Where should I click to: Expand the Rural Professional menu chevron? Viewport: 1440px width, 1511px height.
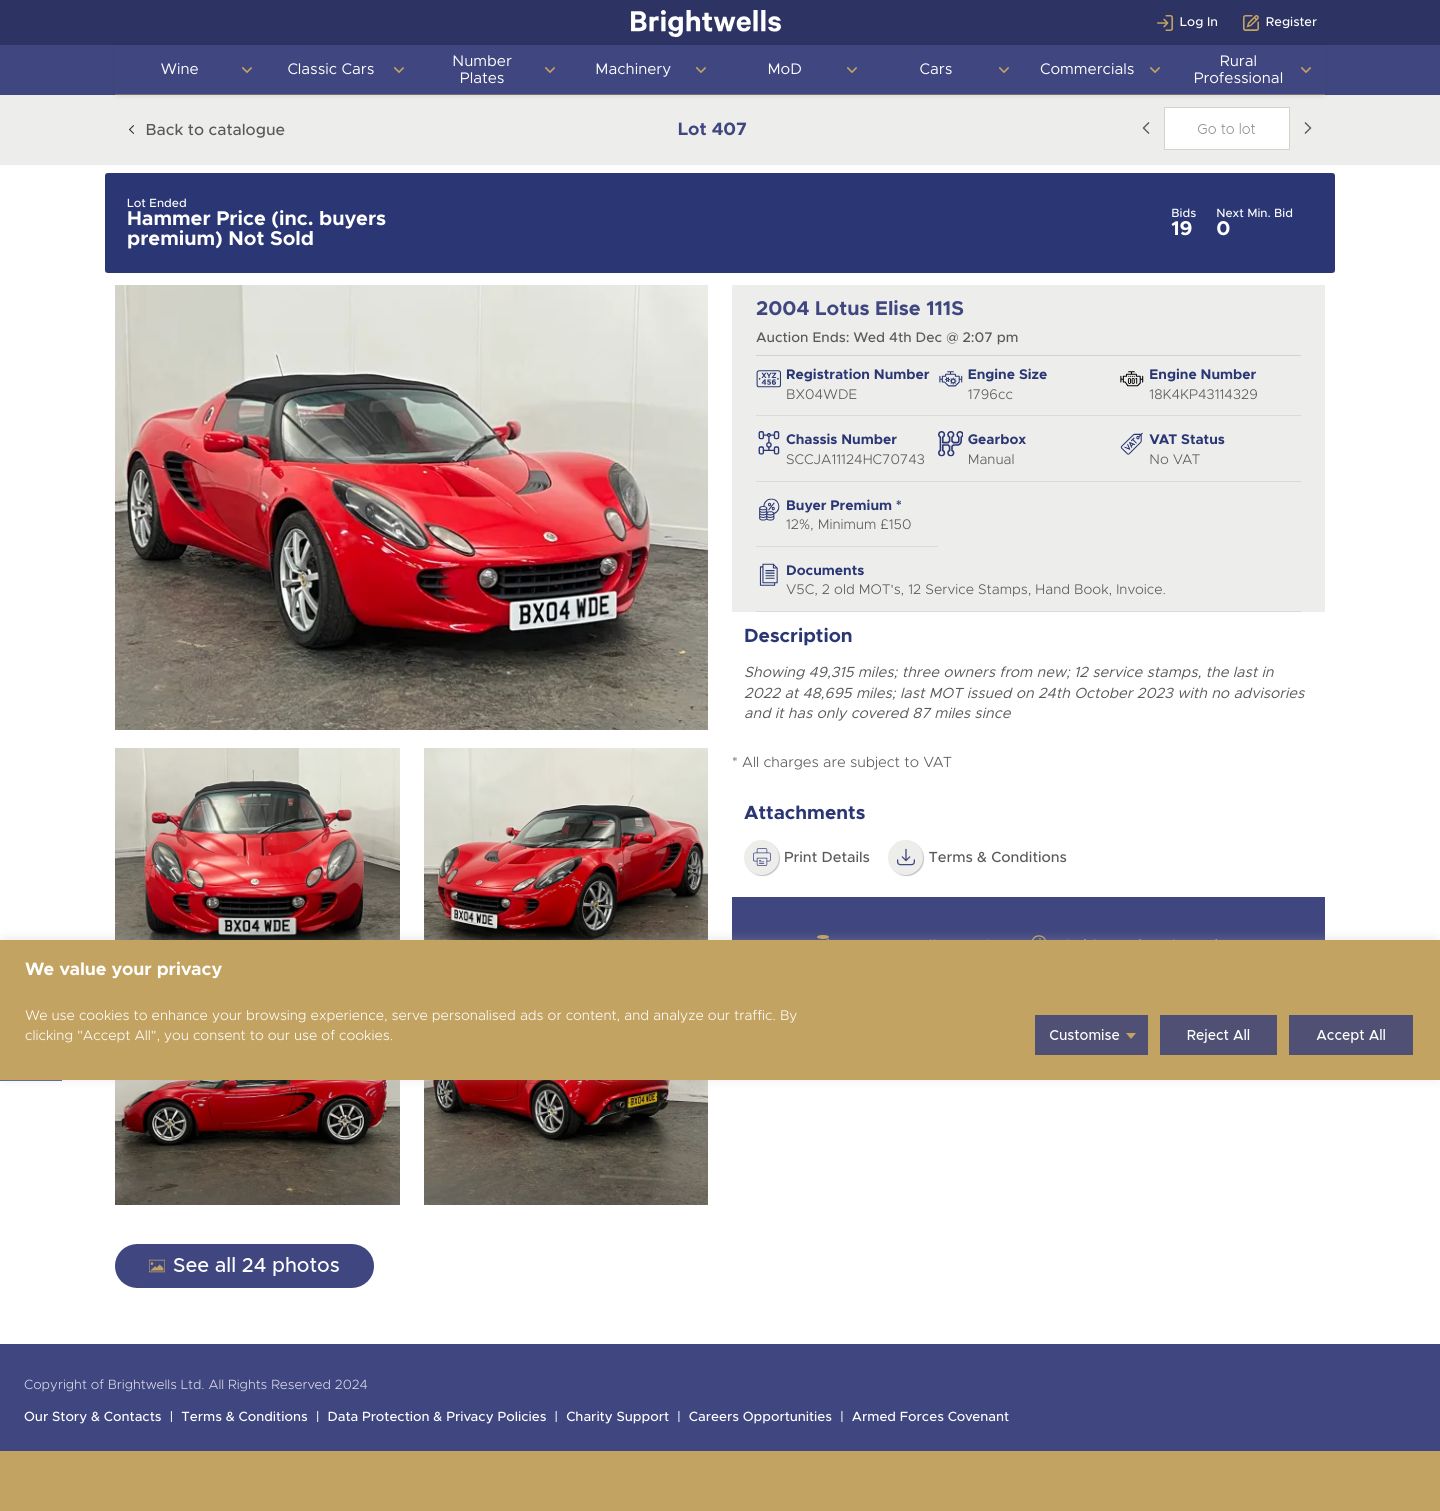(1305, 70)
